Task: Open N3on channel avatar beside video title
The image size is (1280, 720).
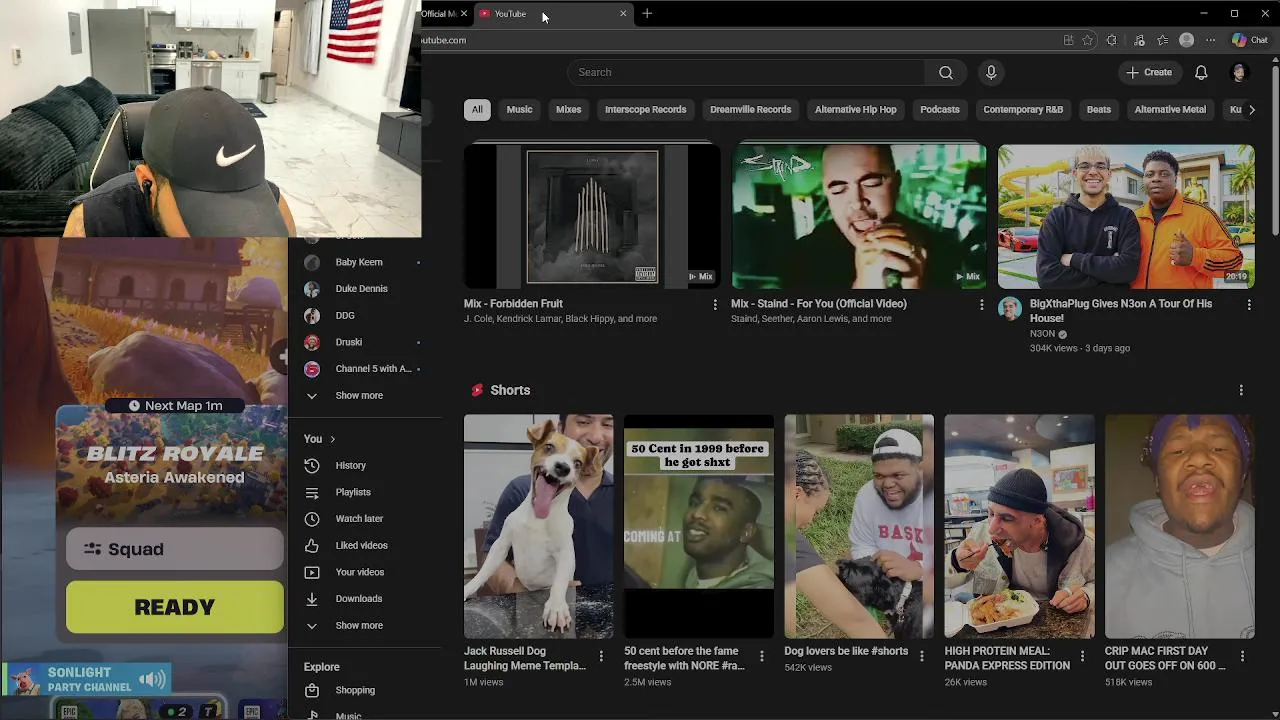Action: click(x=1009, y=308)
